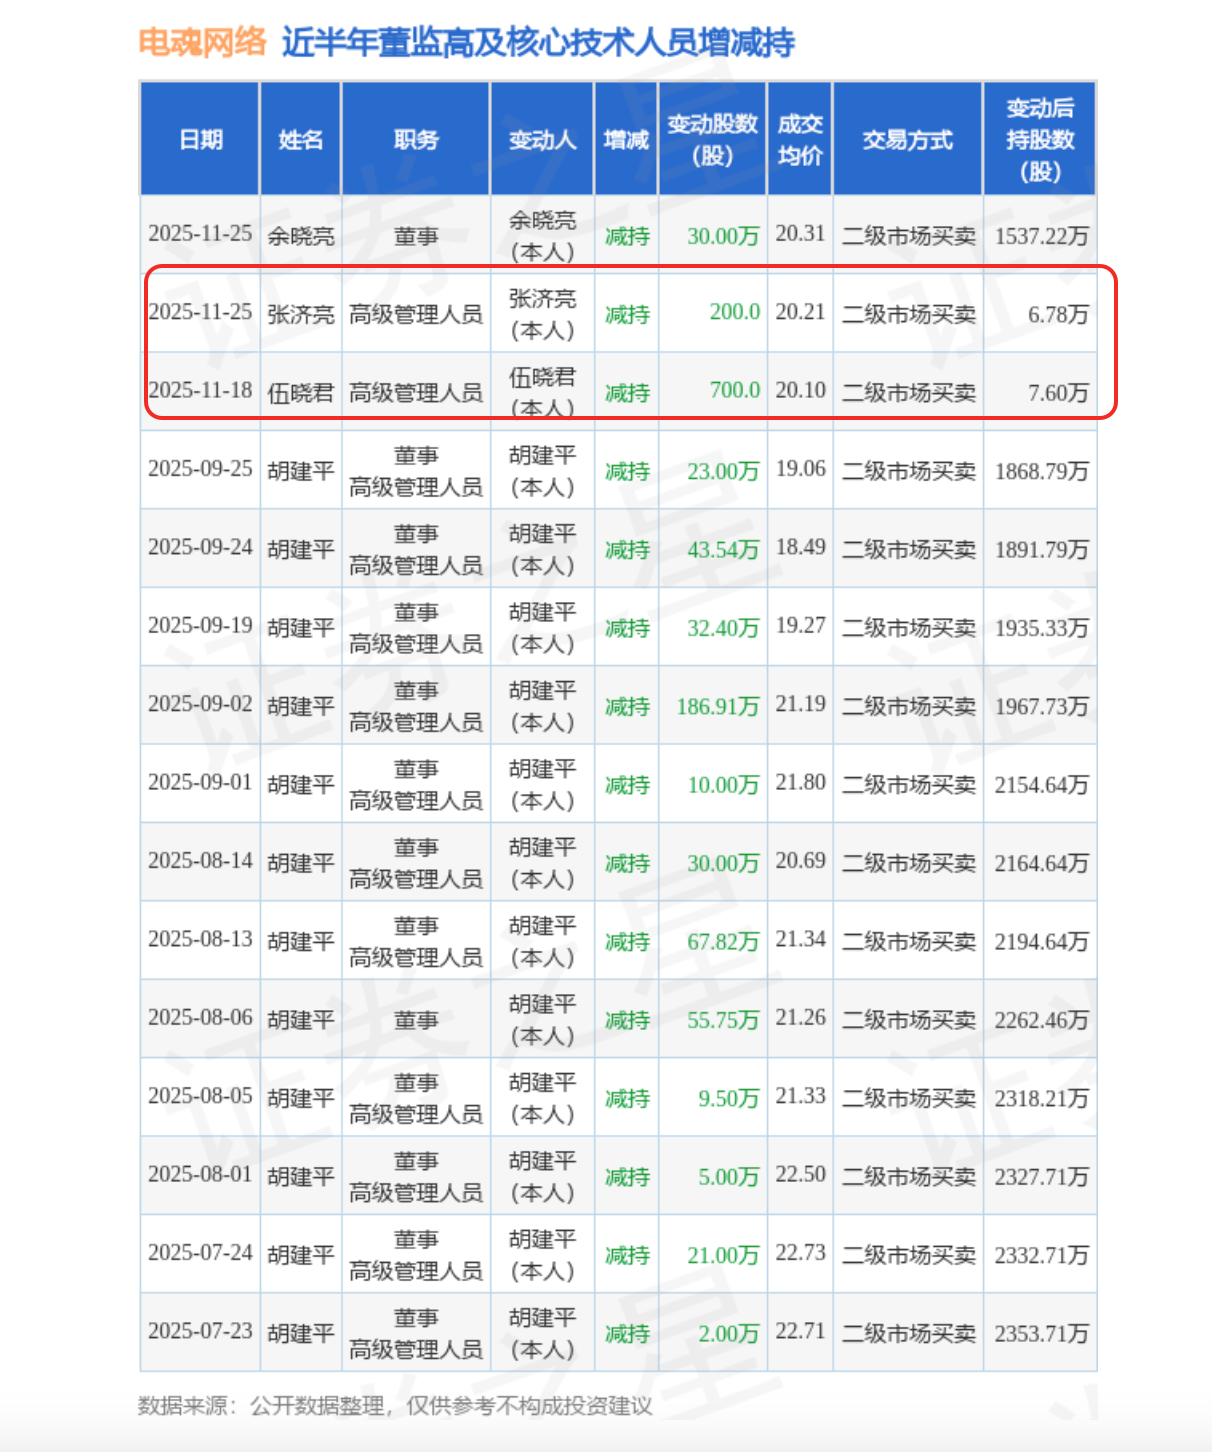Click the 23.00万 shares value
The width and height of the screenshot is (1212, 1452).
[723, 471]
